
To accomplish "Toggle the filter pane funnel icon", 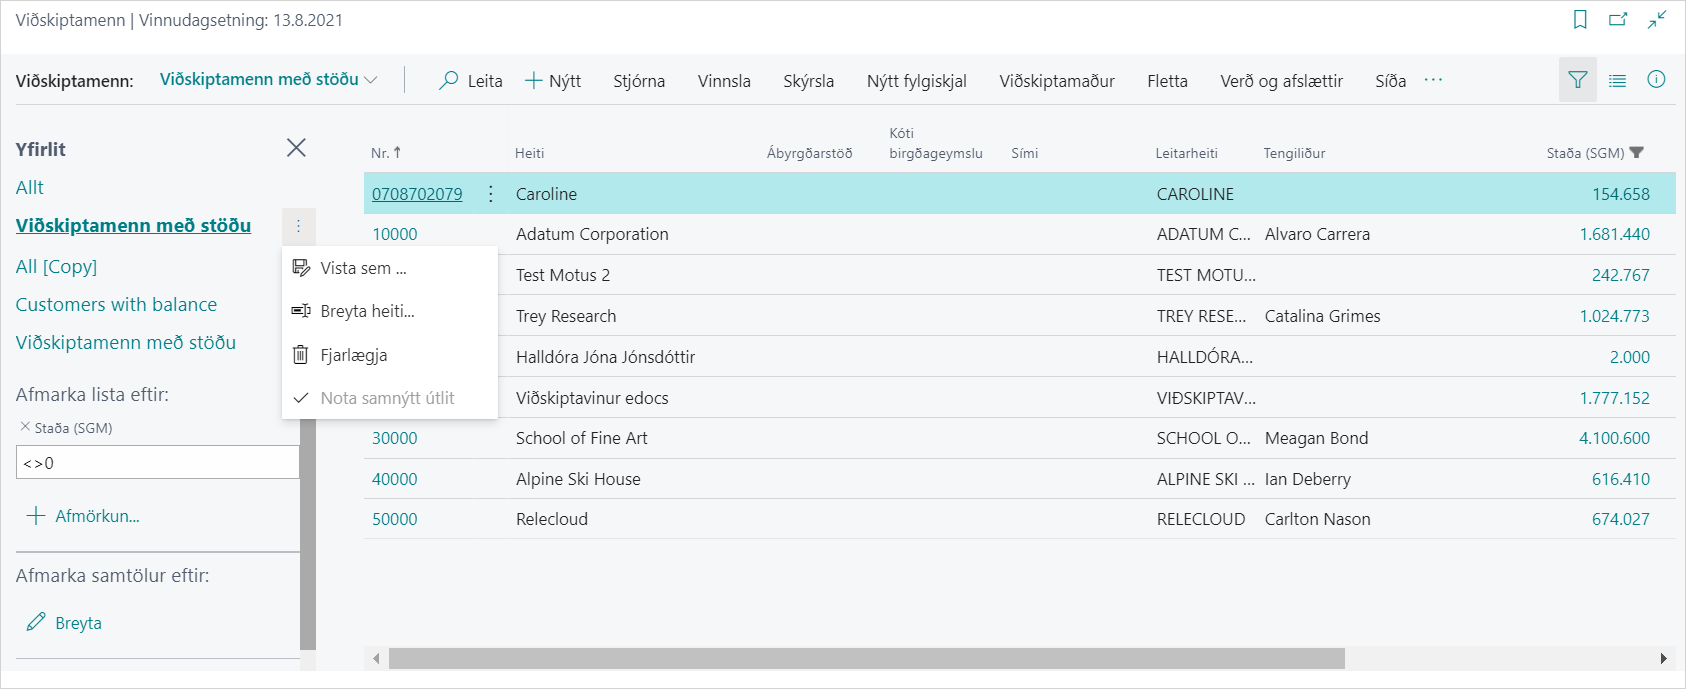I will click(1577, 80).
